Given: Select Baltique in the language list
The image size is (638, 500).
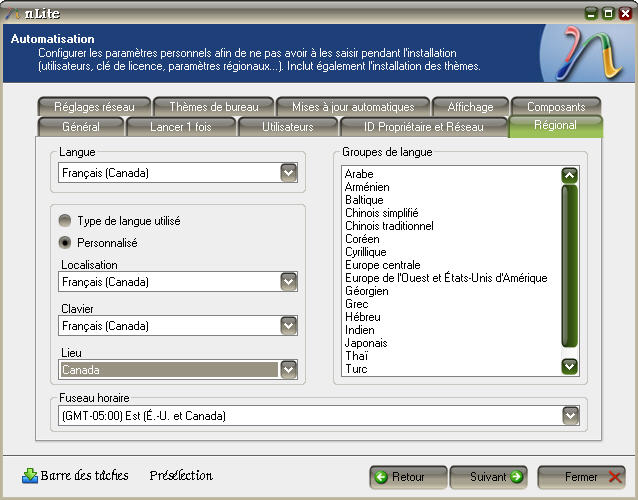Looking at the screenshot, I should [364, 200].
